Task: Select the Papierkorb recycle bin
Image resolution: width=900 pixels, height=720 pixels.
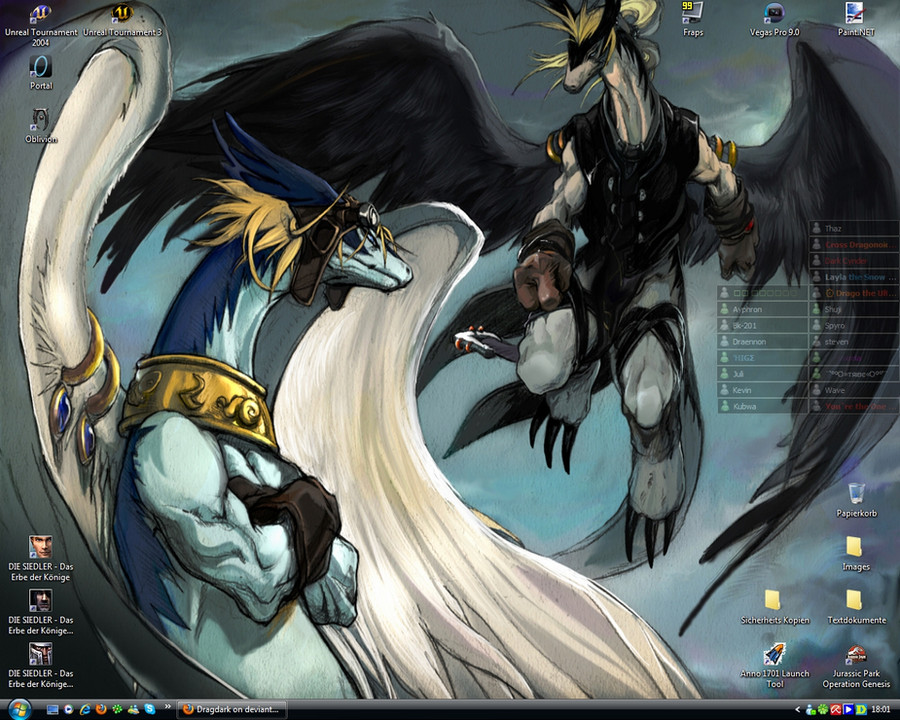Action: [856, 500]
